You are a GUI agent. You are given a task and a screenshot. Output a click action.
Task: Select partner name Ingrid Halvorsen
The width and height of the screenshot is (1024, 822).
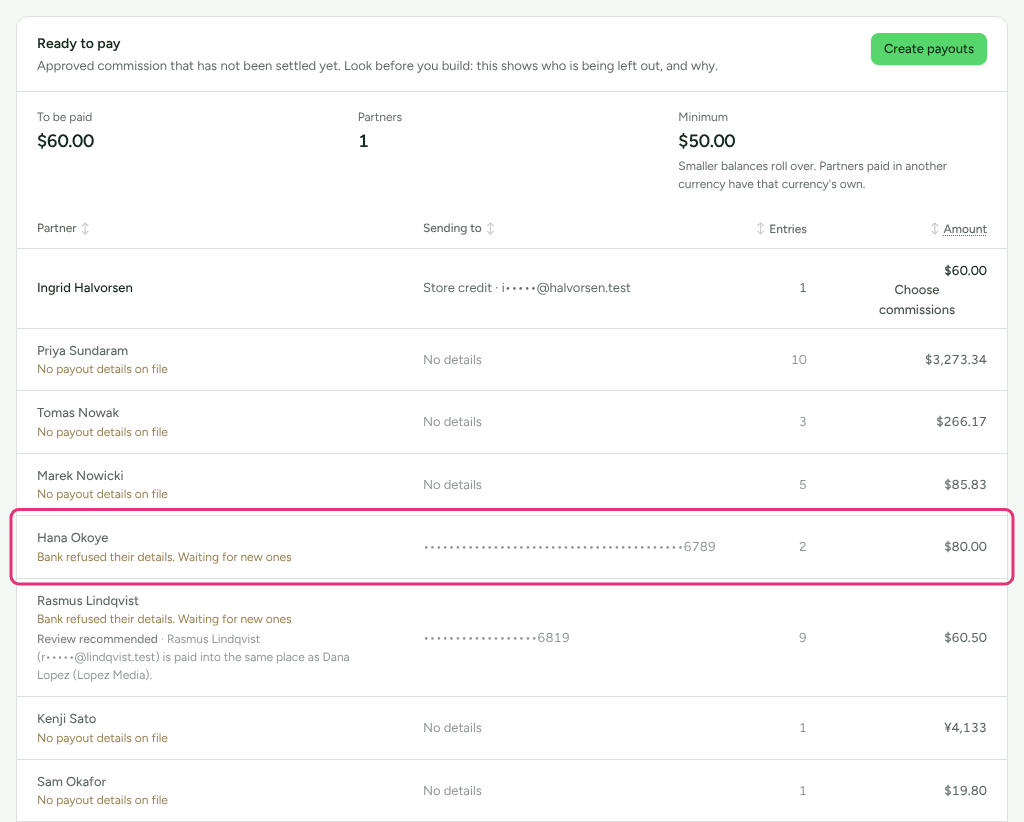click(x=85, y=288)
